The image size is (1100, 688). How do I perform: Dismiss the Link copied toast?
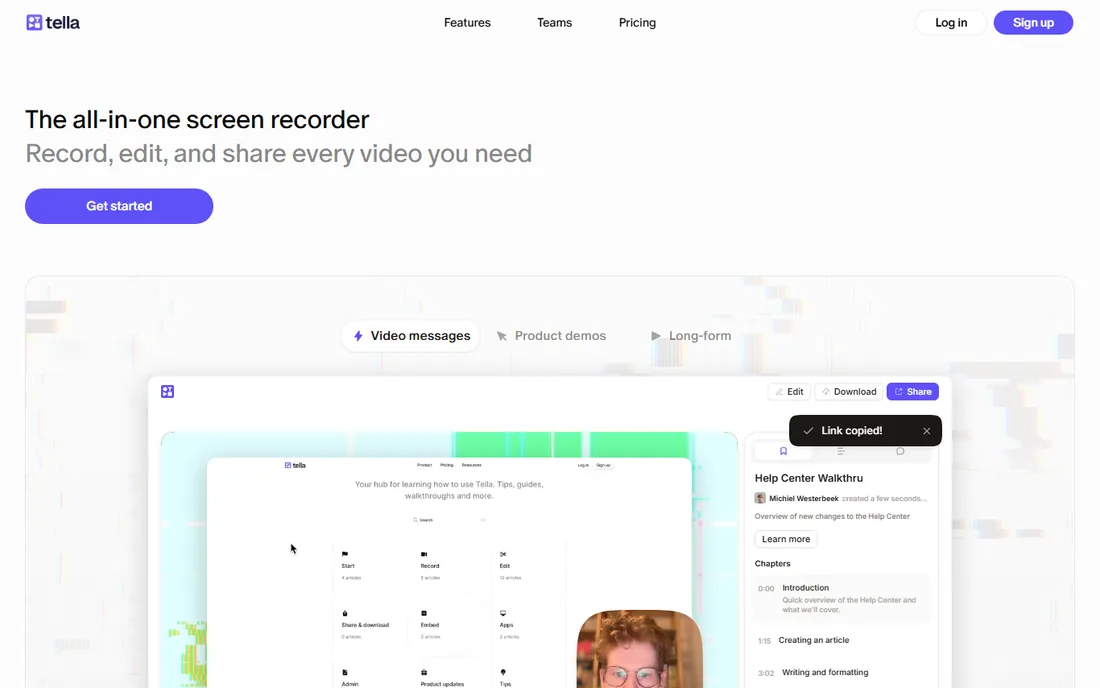tap(927, 431)
